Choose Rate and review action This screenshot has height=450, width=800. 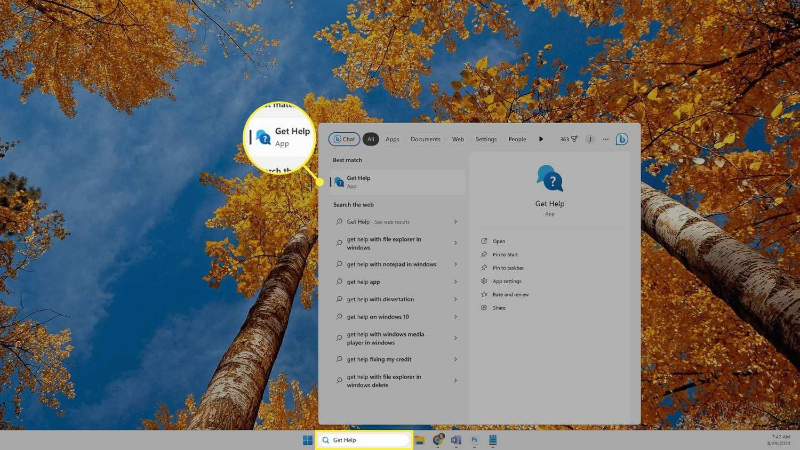click(x=510, y=294)
